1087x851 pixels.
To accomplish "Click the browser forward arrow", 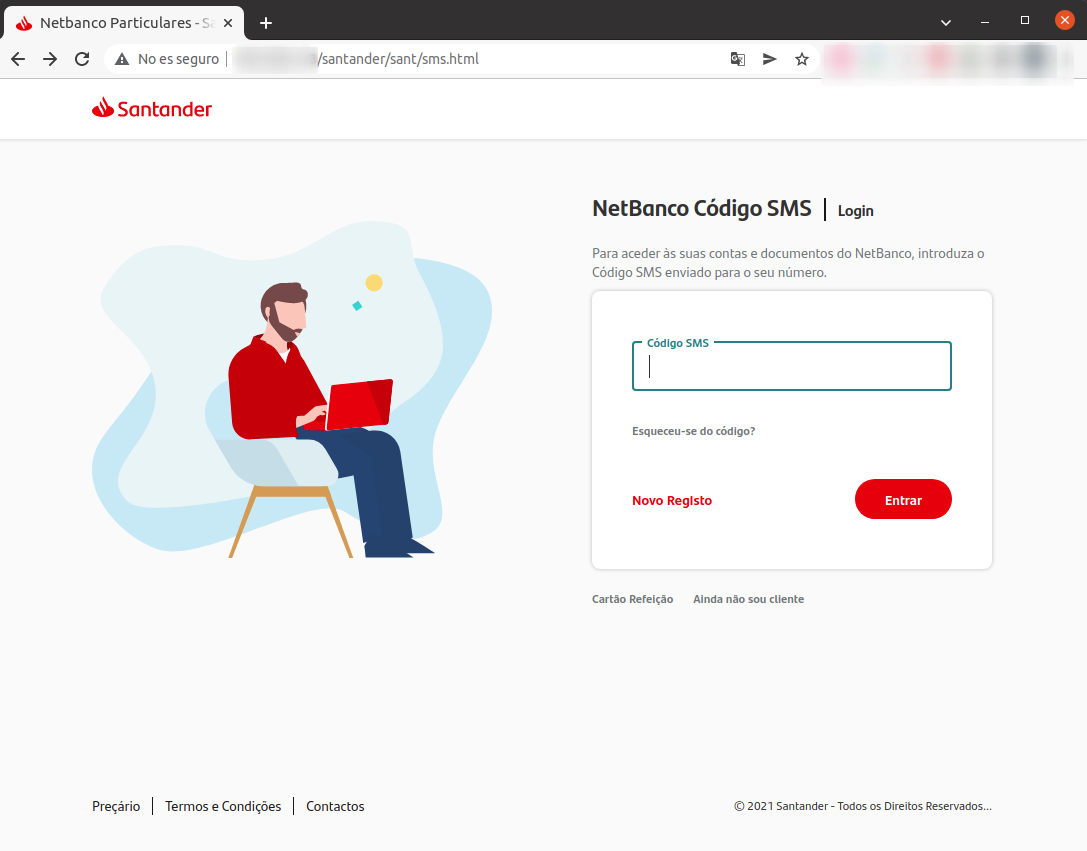I will pos(50,59).
